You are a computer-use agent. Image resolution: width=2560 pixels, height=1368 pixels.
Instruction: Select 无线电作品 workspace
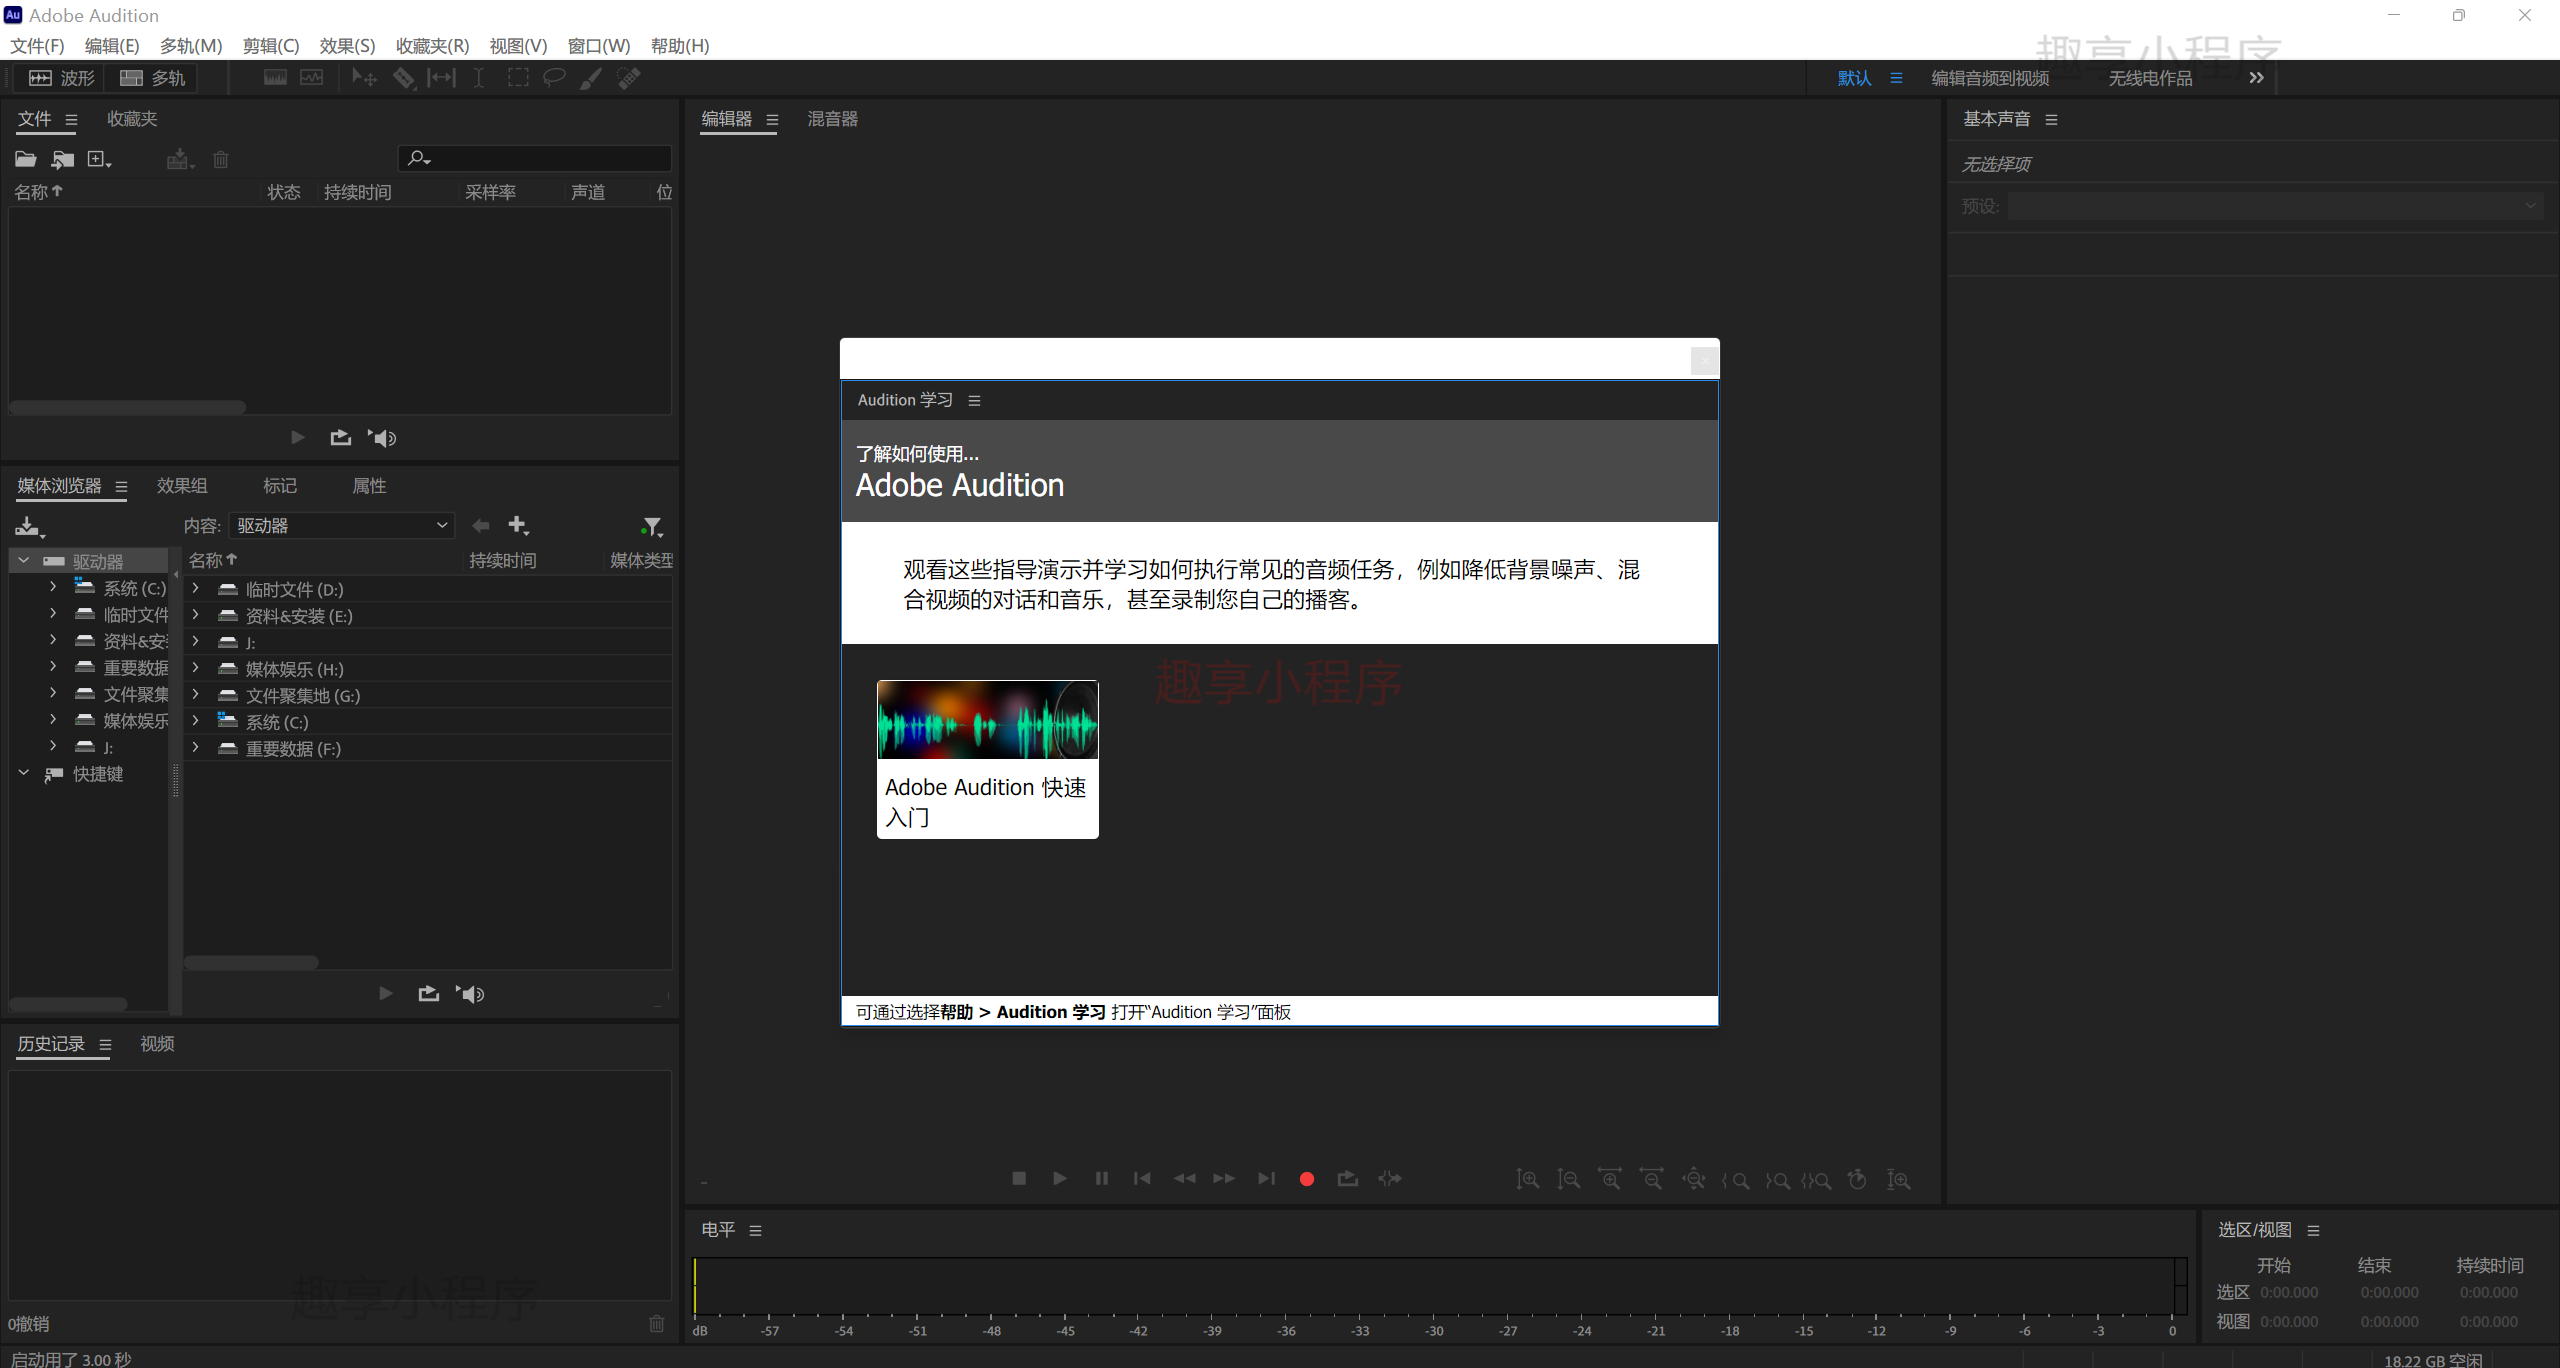2150,78
